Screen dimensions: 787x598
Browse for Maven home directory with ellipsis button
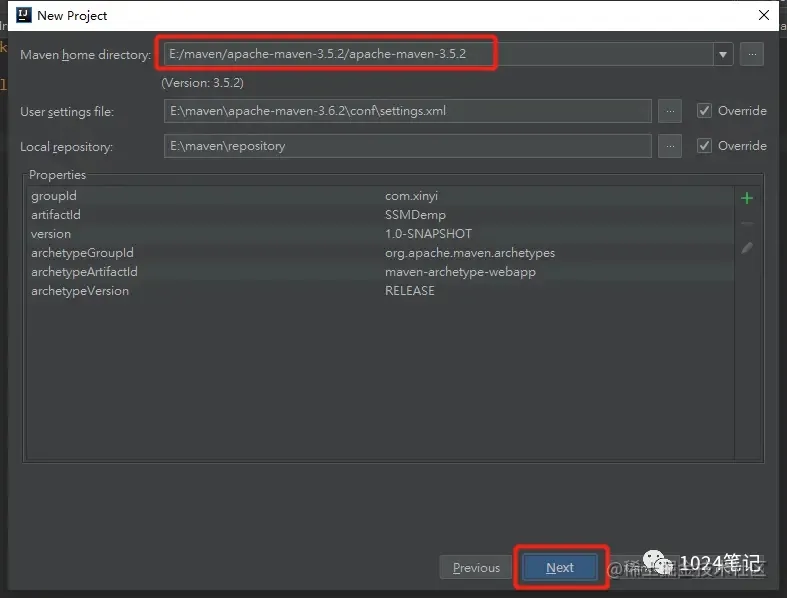(x=751, y=54)
